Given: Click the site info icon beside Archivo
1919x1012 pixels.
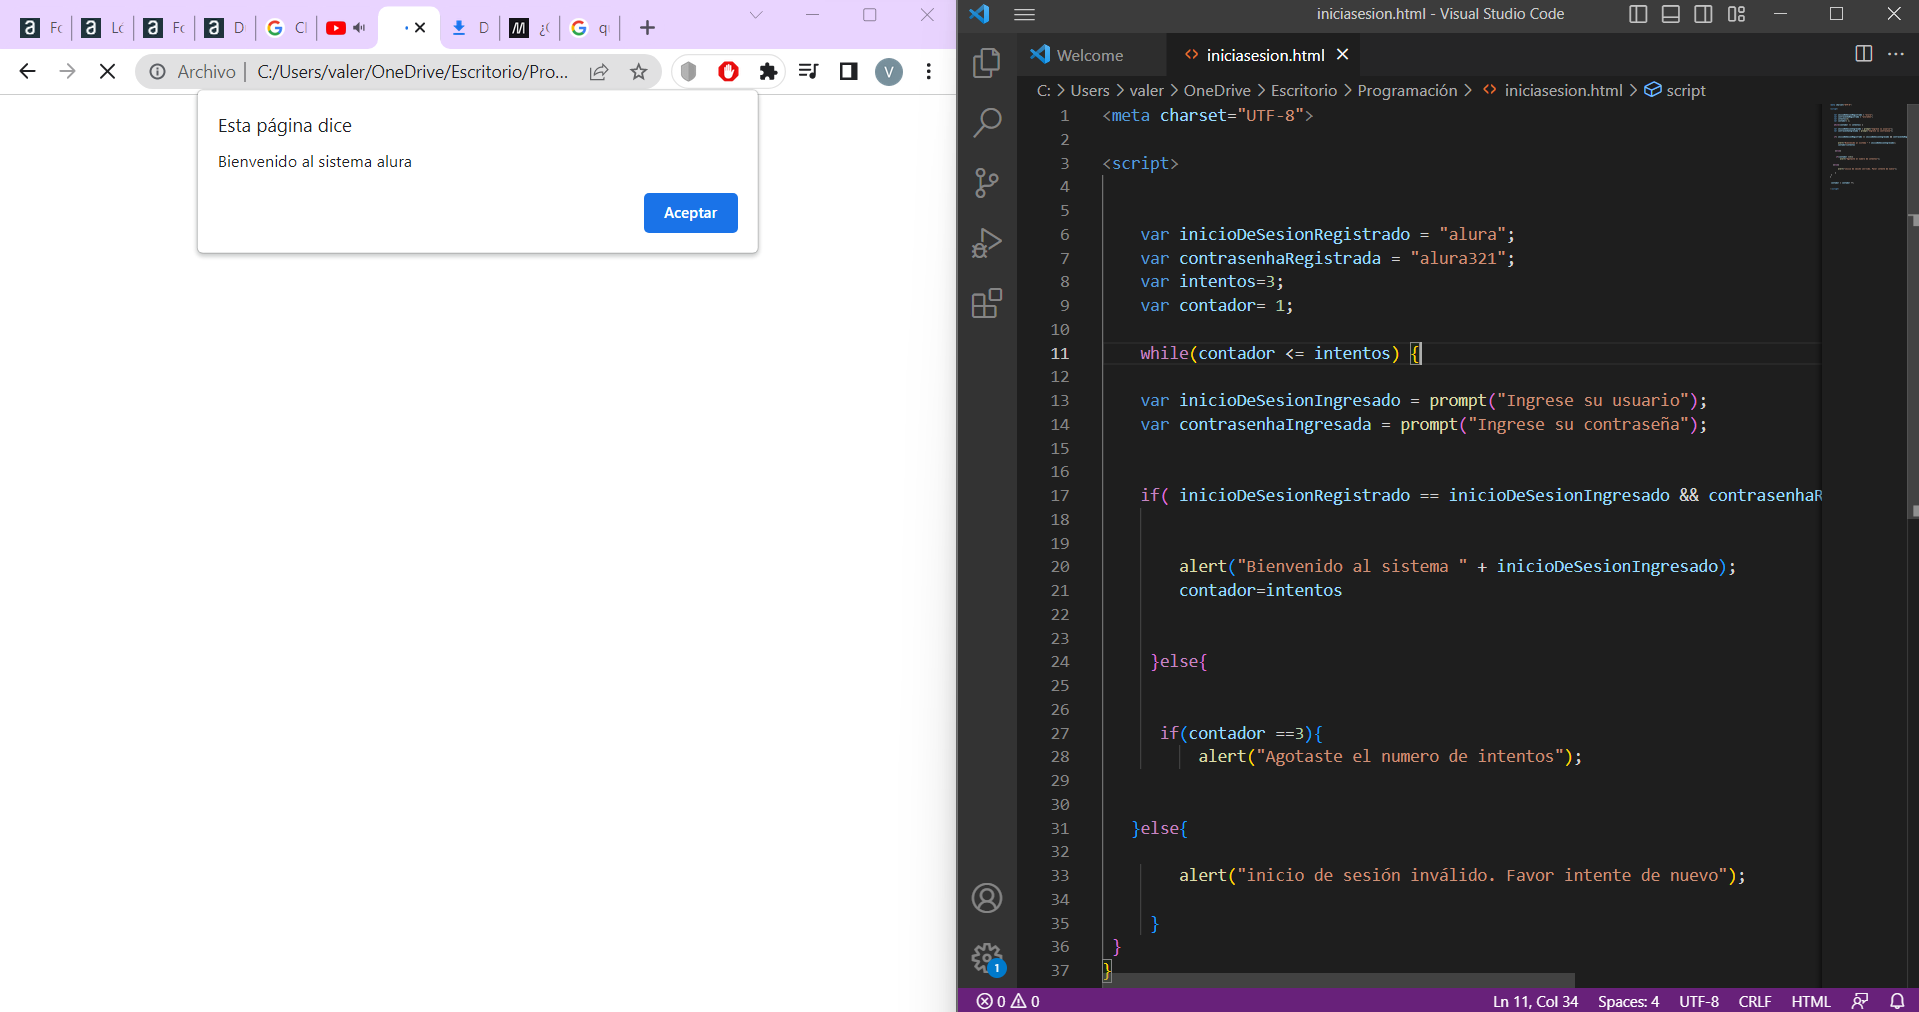Looking at the screenshot, I should point(158,71).
